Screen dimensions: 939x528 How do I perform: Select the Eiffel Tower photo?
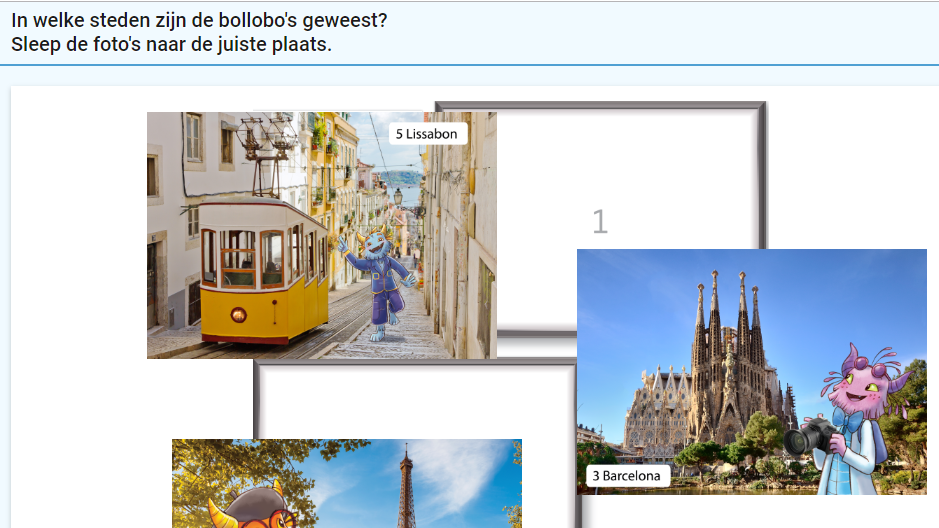click(x=347, y=484)
